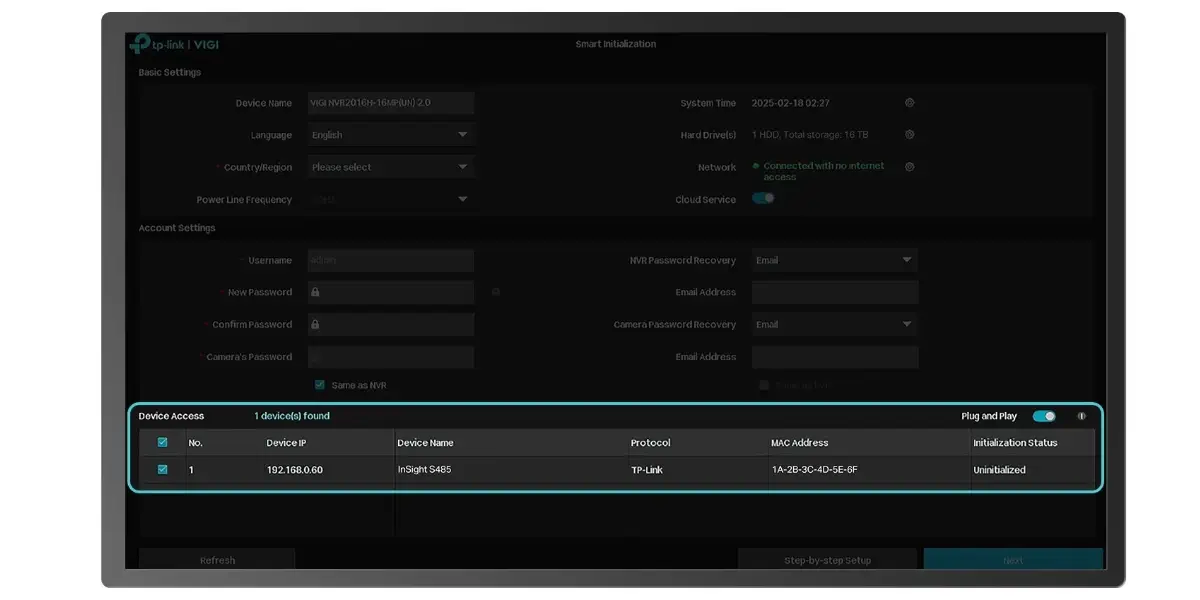
Task: Open the Camera Password Recovery dropdown
Action: click(x=835, y=324)
